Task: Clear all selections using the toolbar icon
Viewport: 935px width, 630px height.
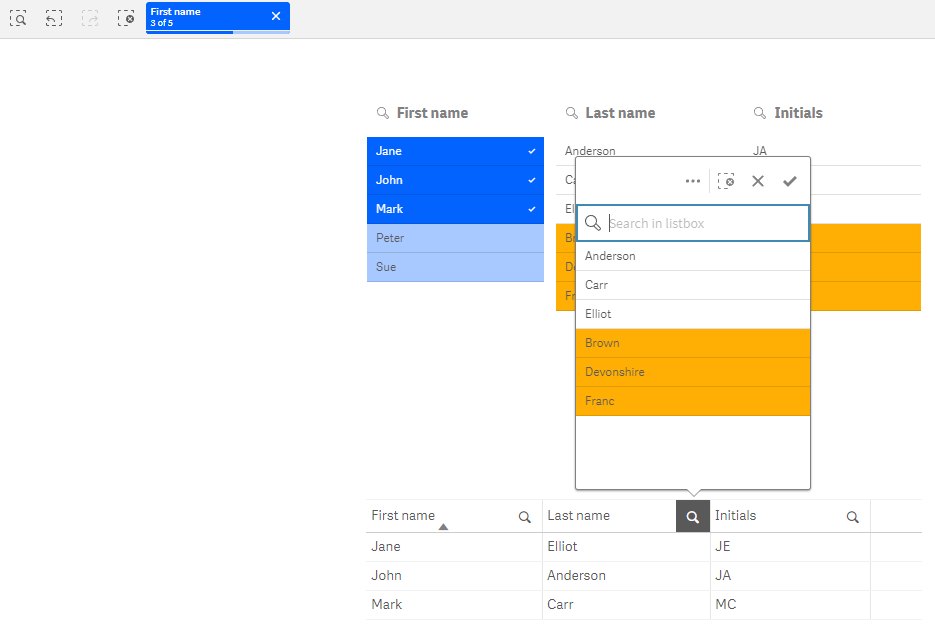Action: 125,17
